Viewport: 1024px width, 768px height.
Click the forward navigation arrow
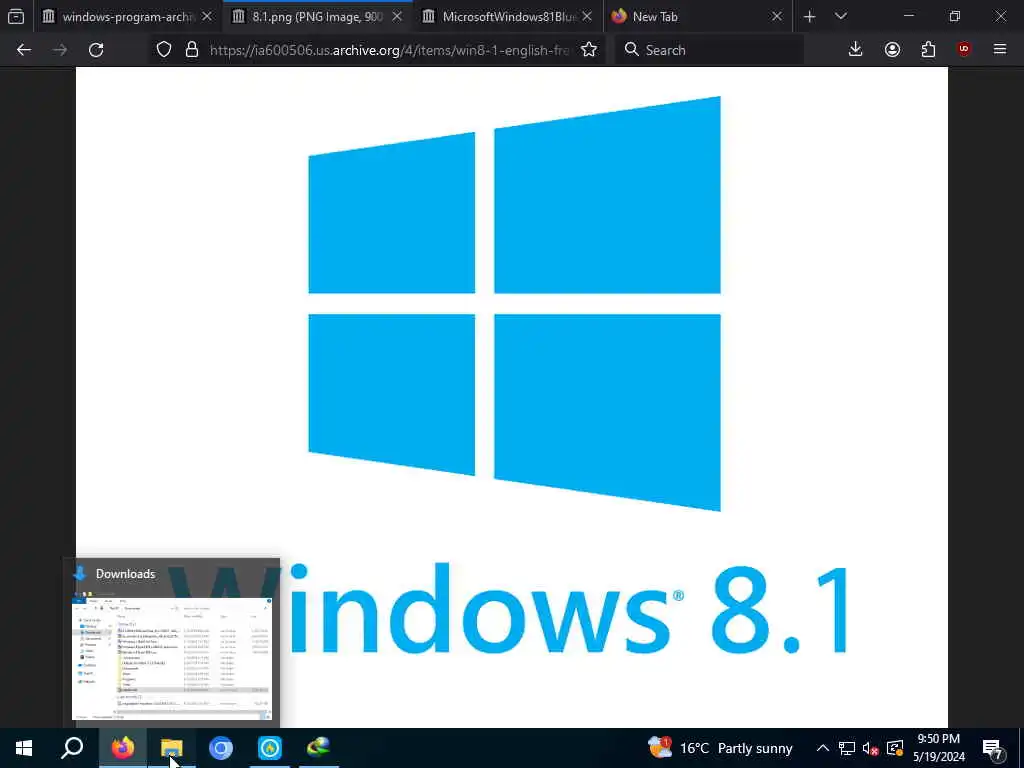pos(60,50)
